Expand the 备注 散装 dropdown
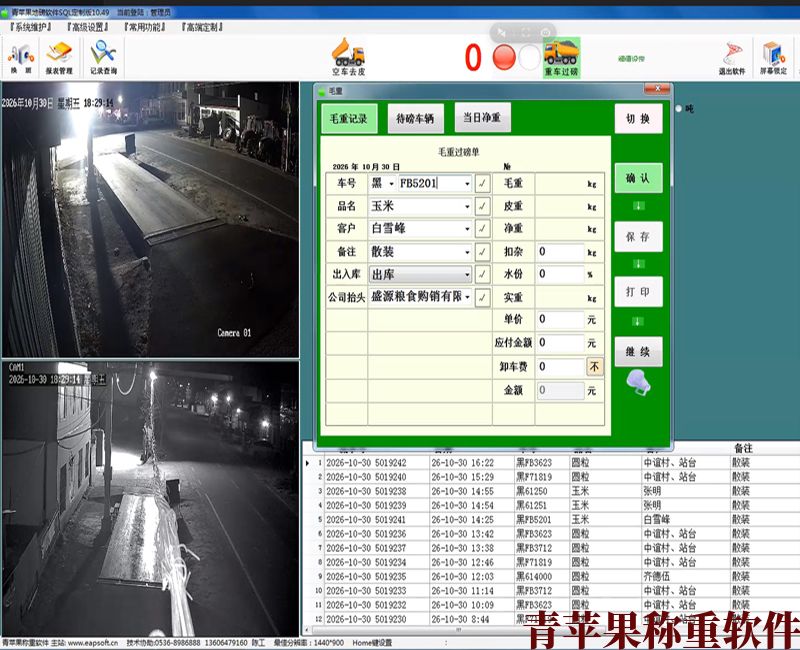 click(467, 252)
